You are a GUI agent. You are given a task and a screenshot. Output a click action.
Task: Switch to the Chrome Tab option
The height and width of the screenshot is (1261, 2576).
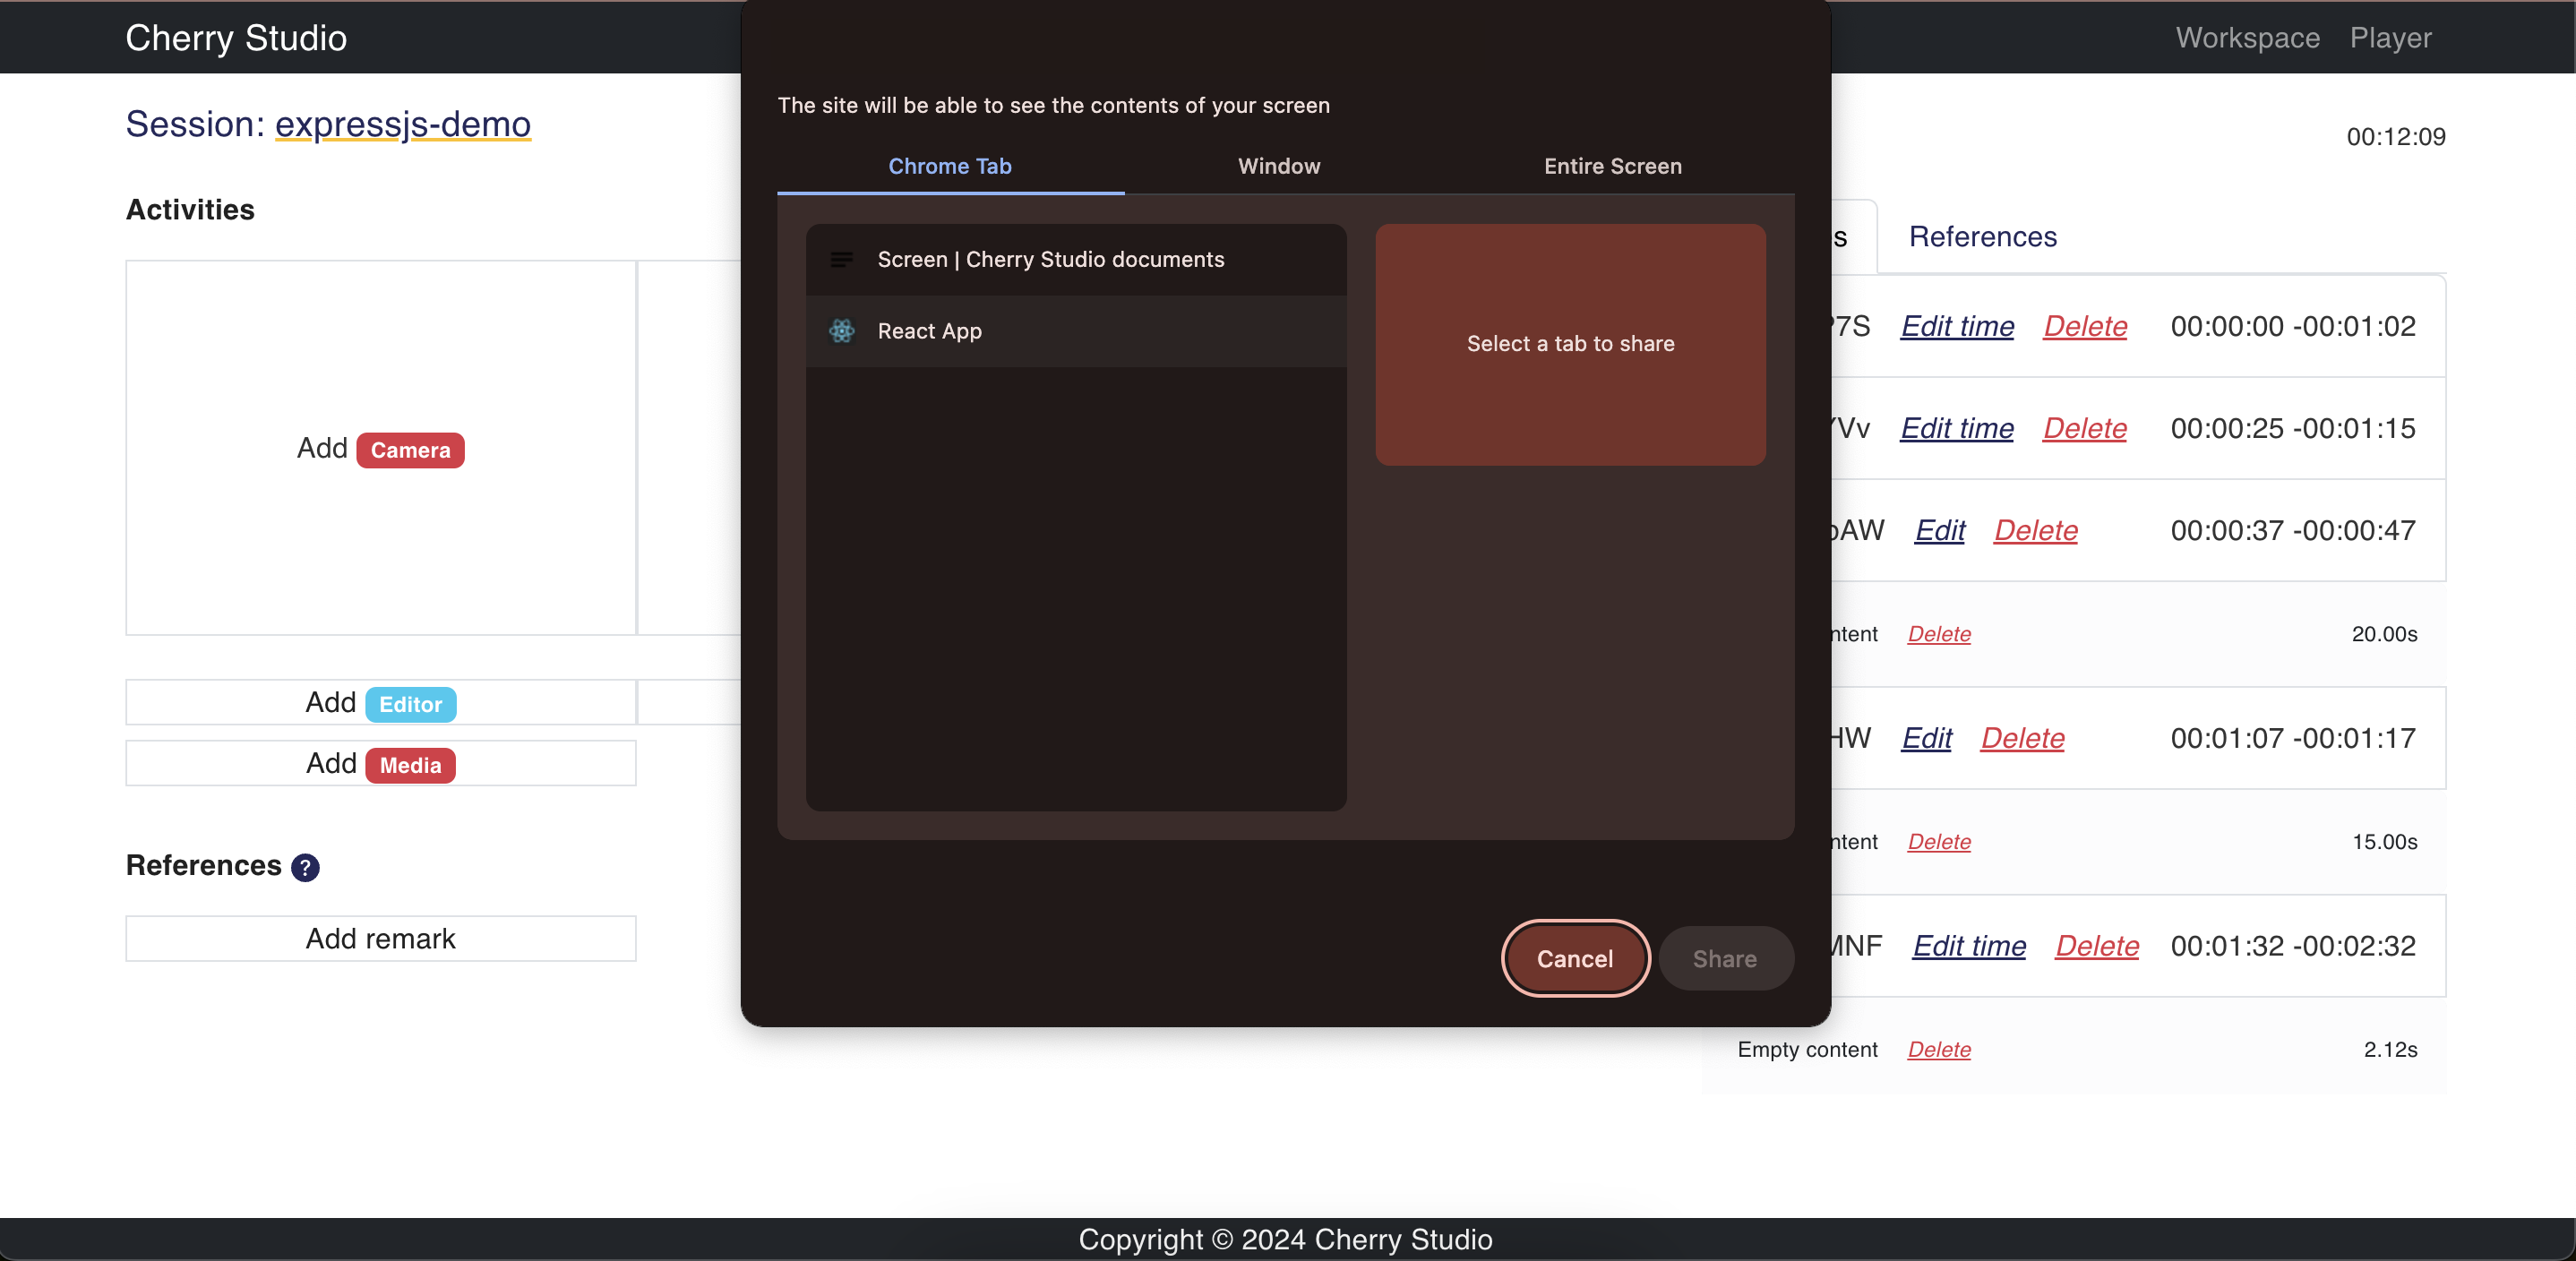(x=950, y=166)
